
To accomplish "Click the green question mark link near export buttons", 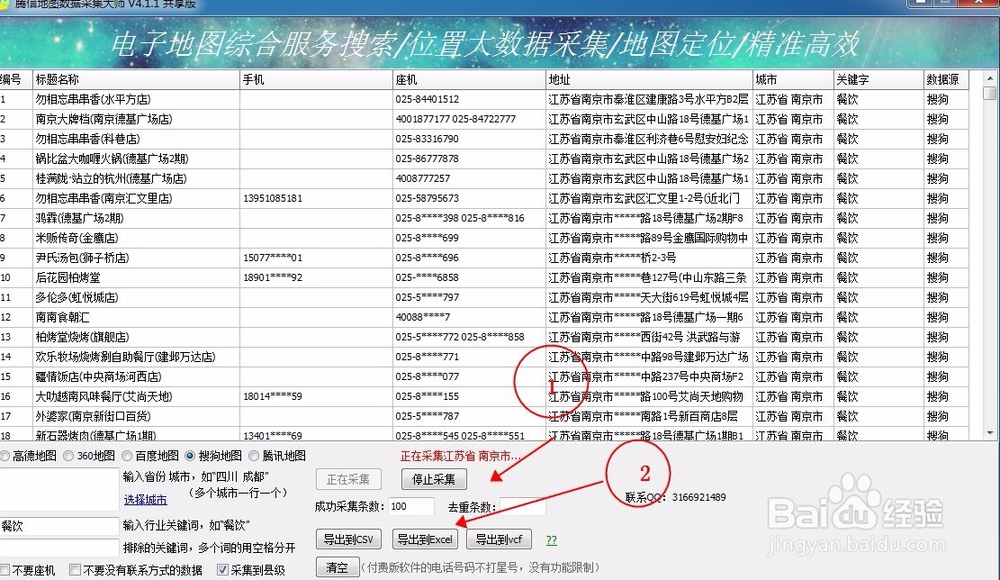I will coord(551,538).
